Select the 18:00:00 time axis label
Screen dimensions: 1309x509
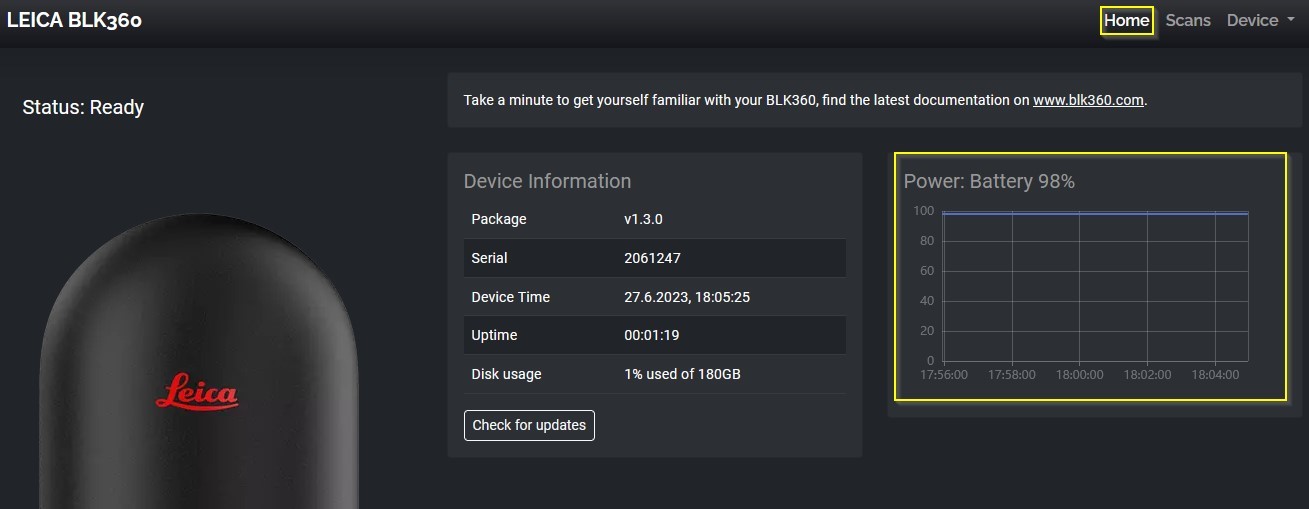coord(1079,375)
